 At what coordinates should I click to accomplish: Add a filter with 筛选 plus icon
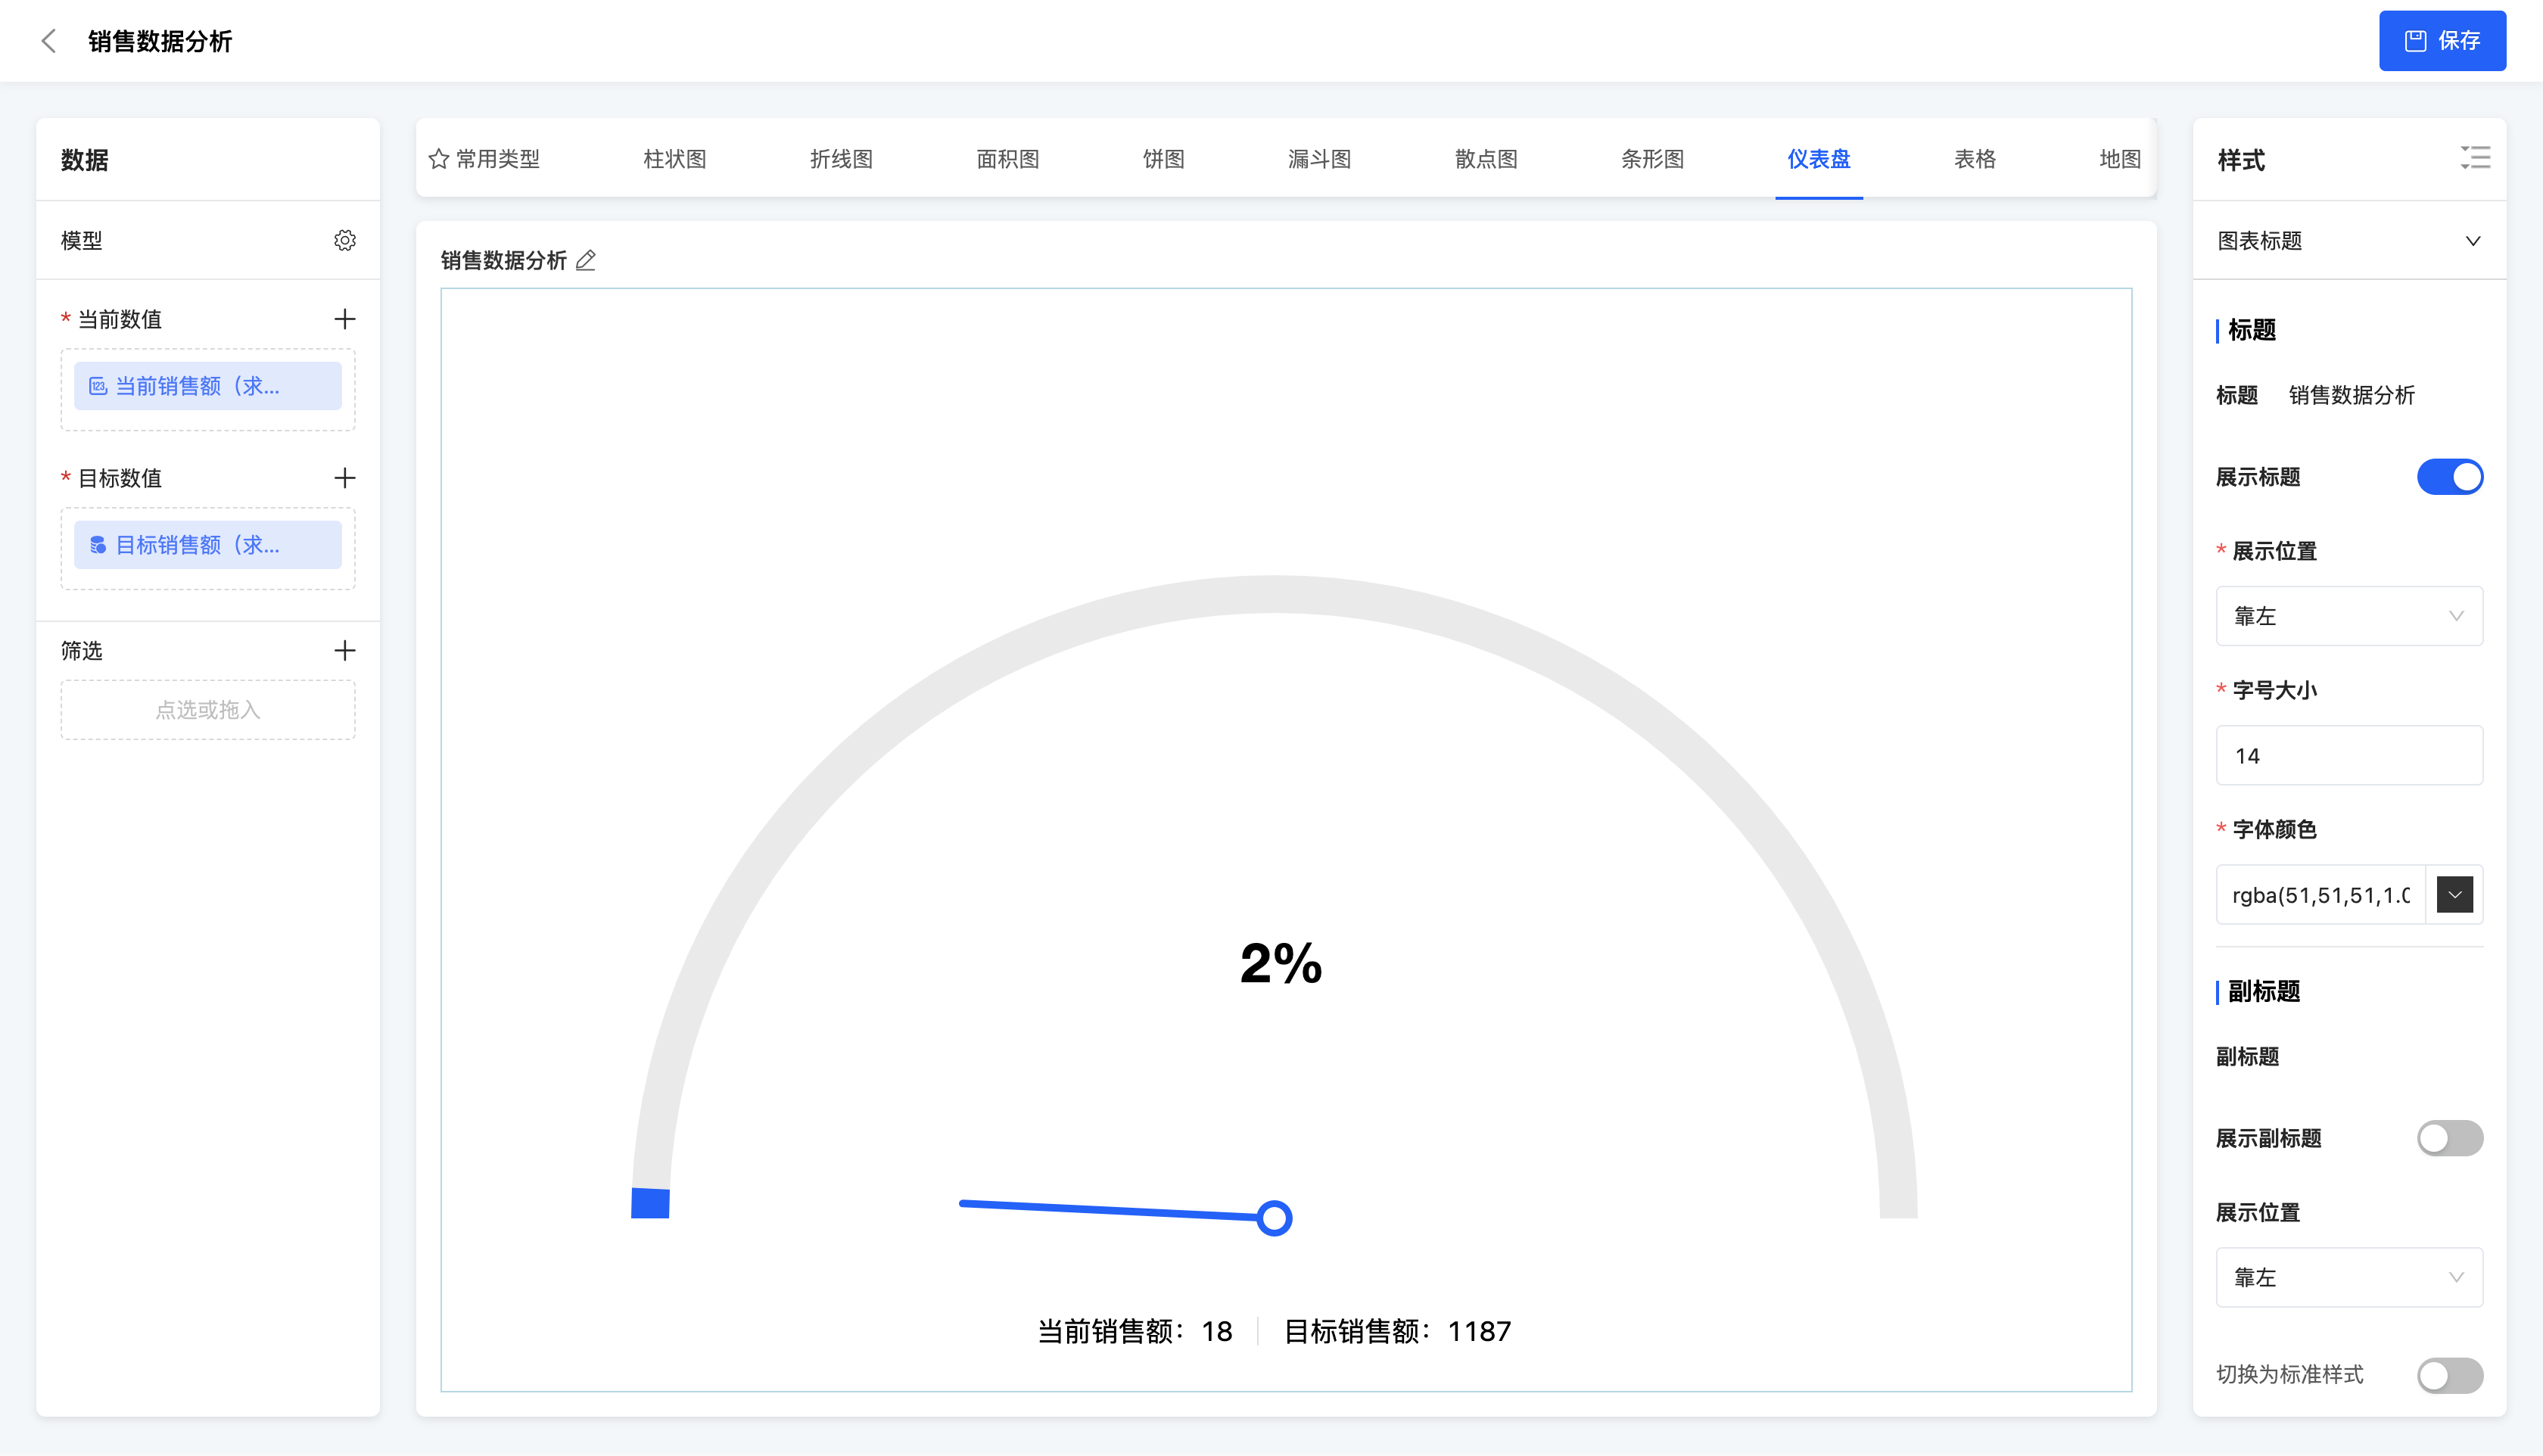pyautogui.click(x=345, y=651)
